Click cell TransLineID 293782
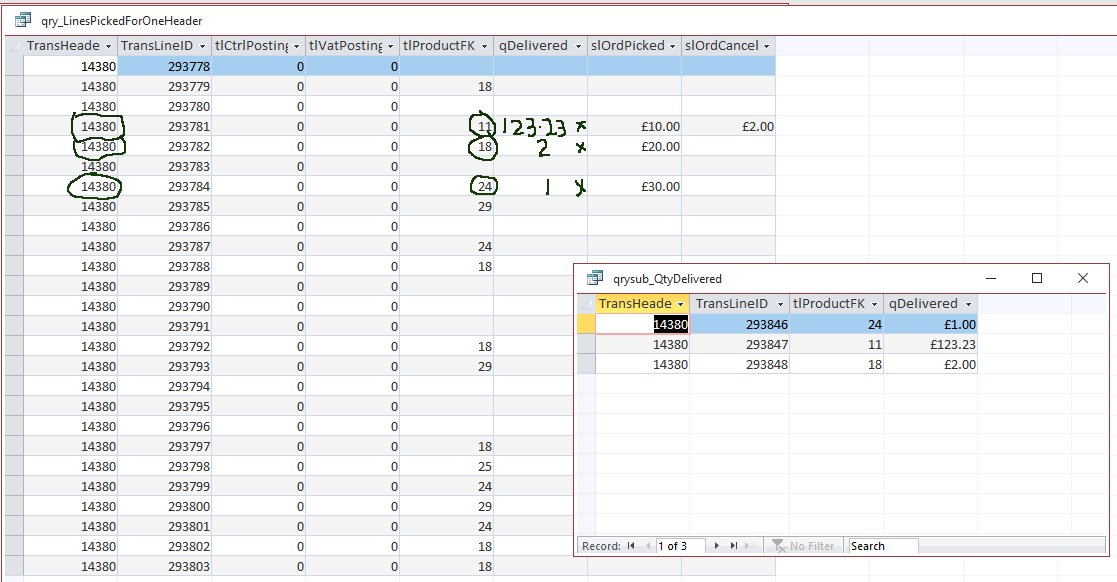1117x582 pixels. 165,146
